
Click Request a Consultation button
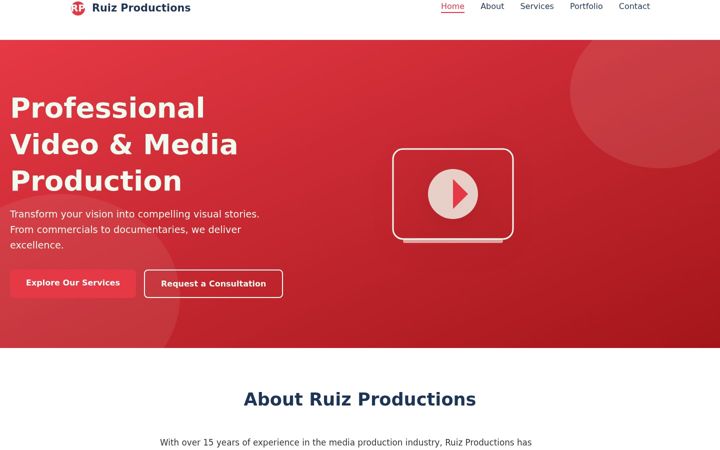(214, 284)
